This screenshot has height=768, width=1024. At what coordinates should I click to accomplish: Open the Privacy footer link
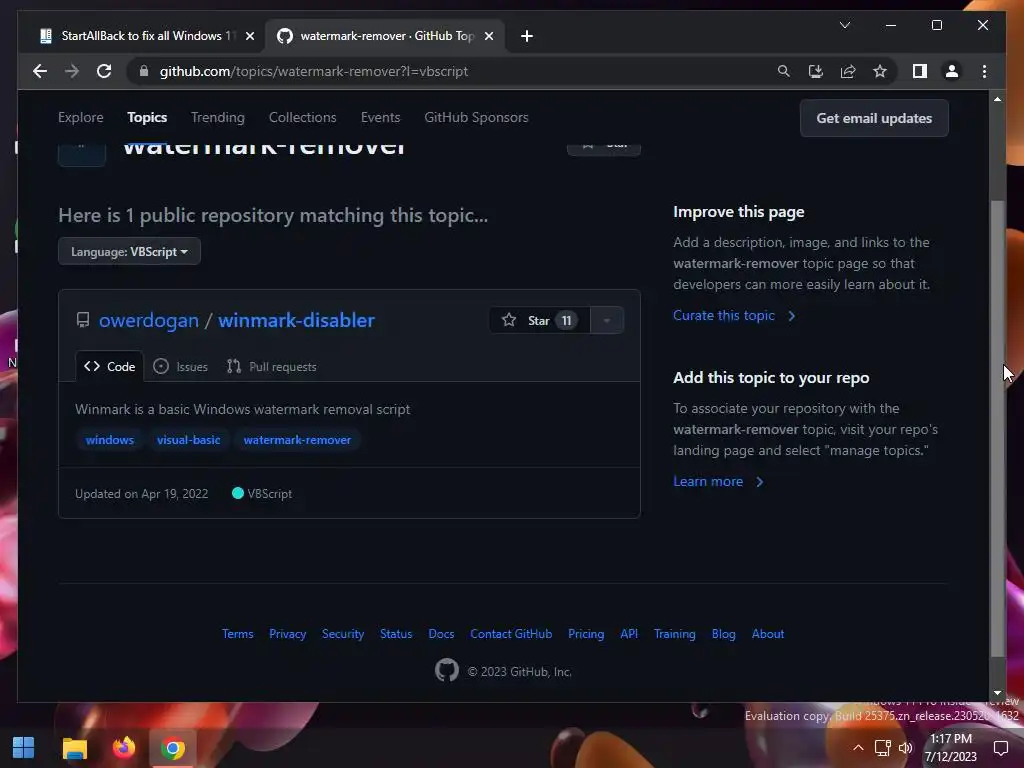[287, 633]
